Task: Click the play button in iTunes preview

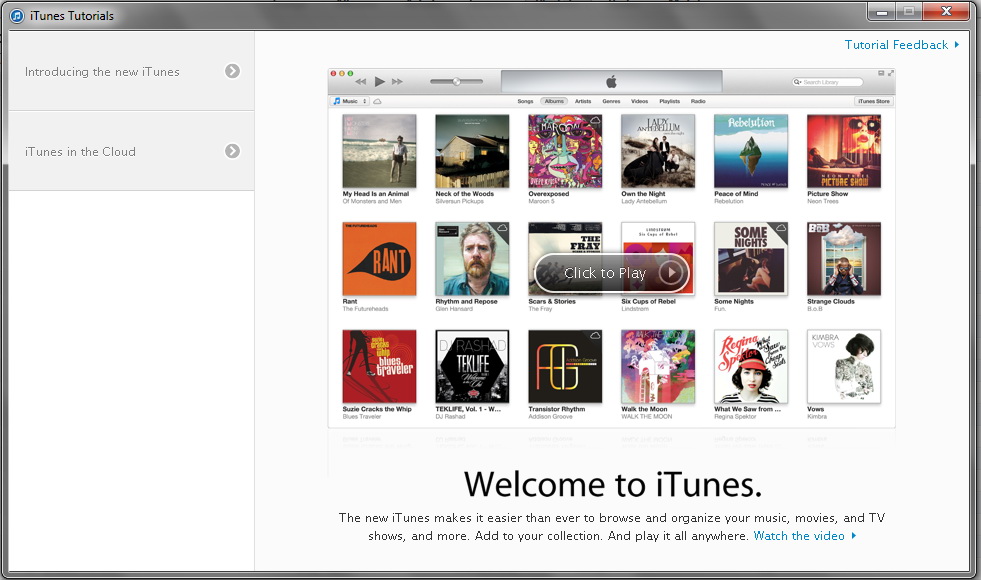Action: [379, 81]
